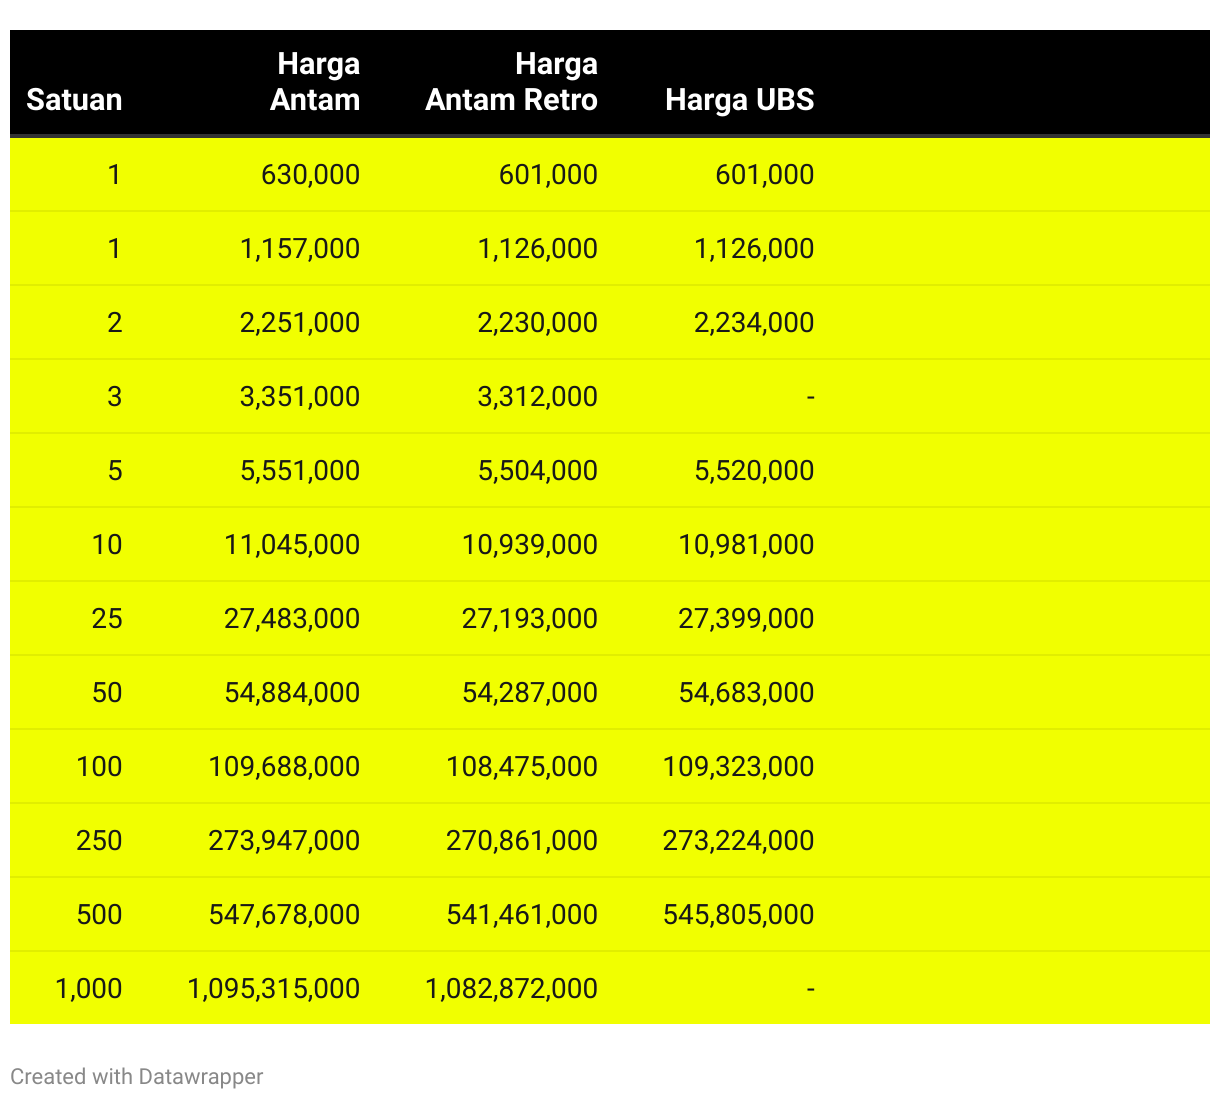Click 601,000 in the Harga UBS column
The image size is (1220, 1100).
click(x=765, y=175)
